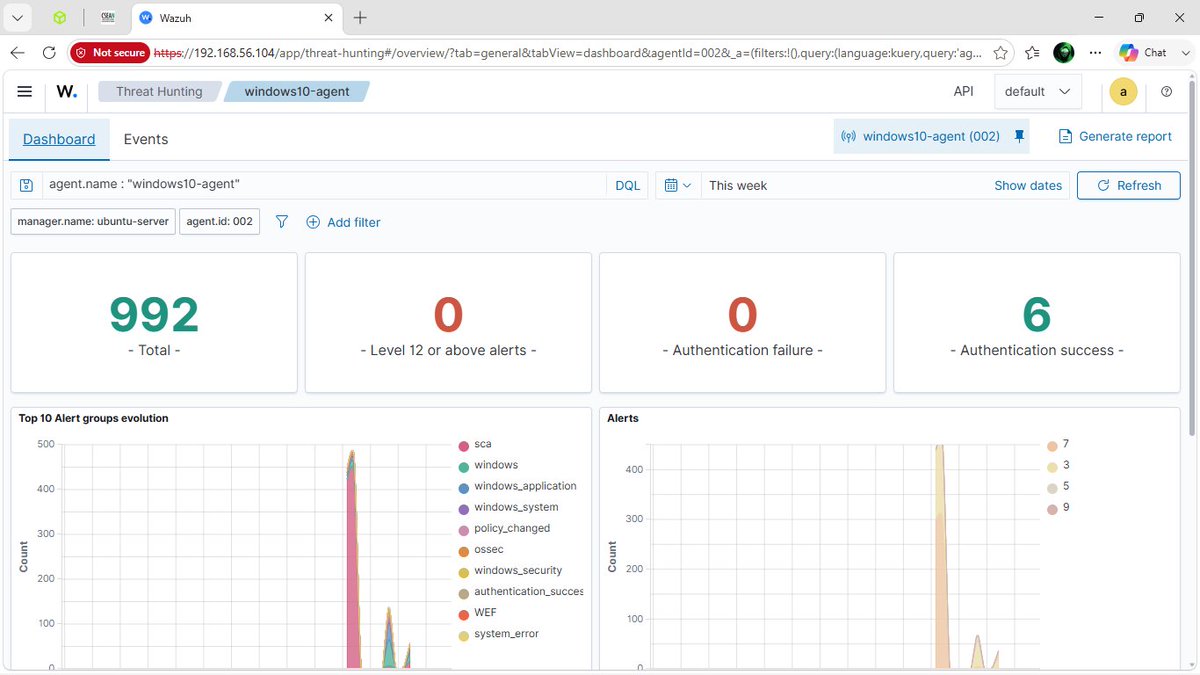The width and height of the screenshot is (1200, 675).
Task: Open the browser tab search chevron
Action: point(17,17)
